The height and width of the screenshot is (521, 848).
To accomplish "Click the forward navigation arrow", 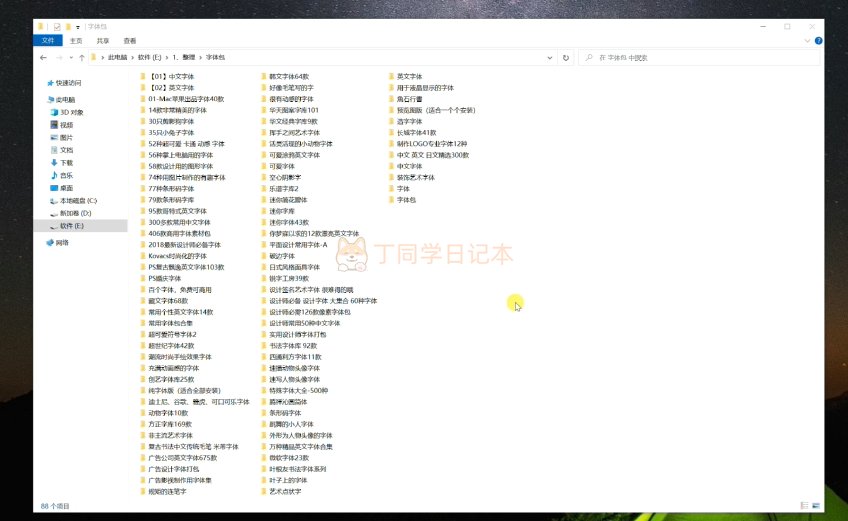I will click(59, 57).
